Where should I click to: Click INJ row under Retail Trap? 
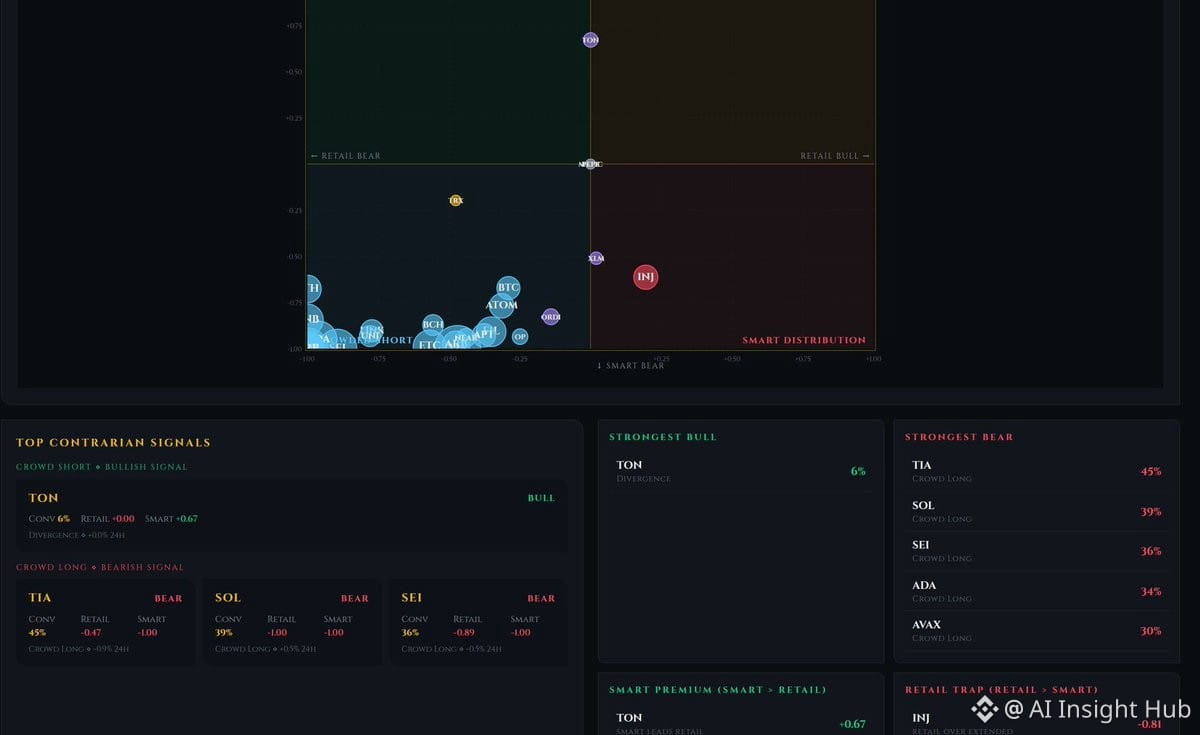[1037, 723]
